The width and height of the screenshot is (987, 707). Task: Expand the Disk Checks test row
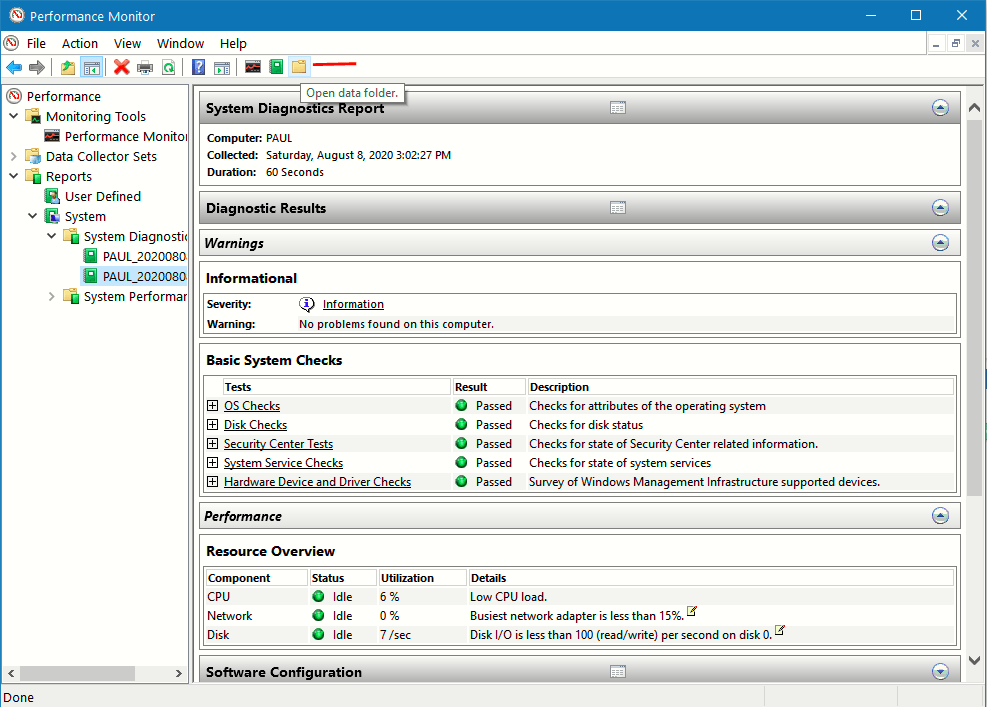tap(212, 424)
